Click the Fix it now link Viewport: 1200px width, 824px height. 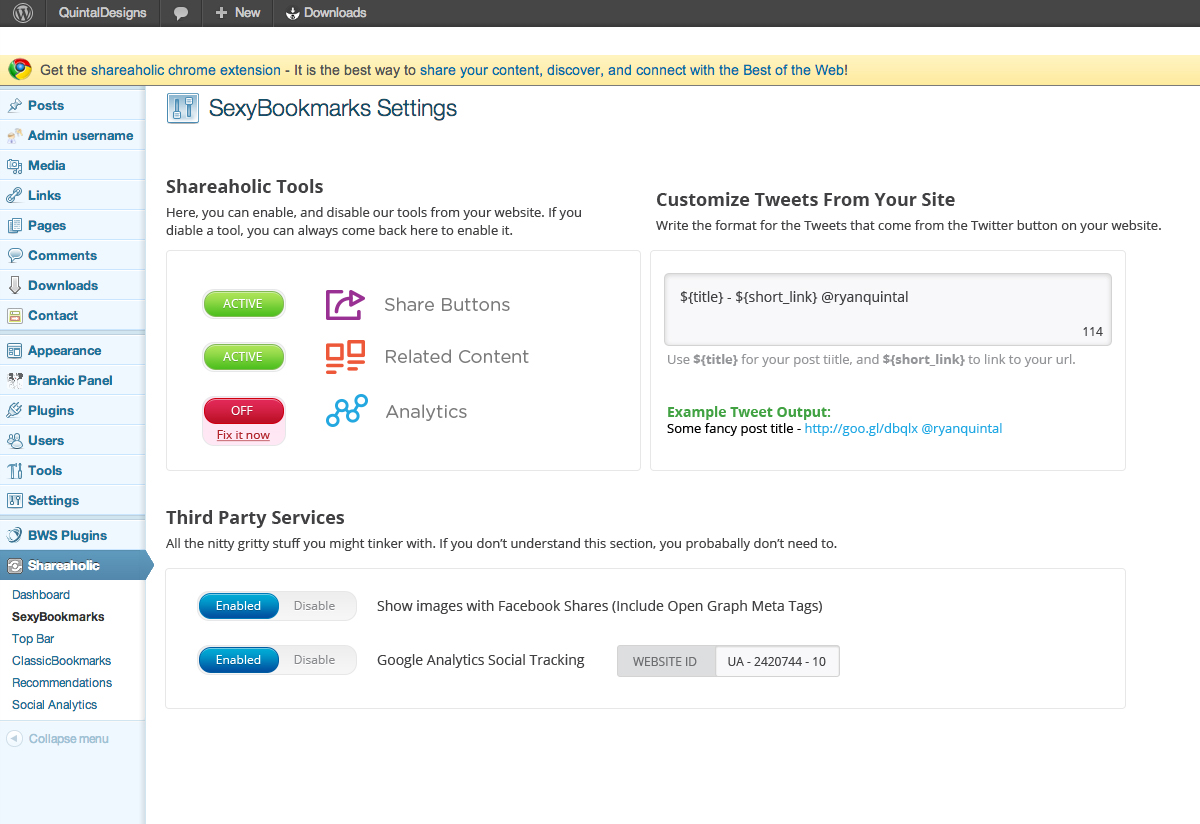pyautogui.click(x=244, y=435)
